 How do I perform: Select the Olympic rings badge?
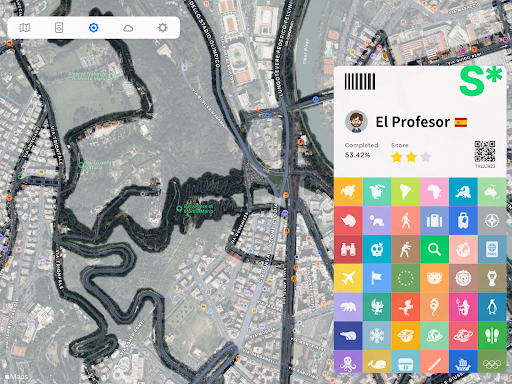492,362
